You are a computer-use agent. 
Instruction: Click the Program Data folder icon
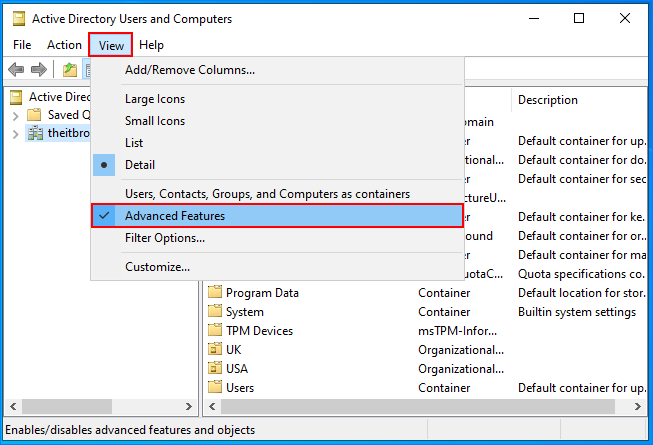(x=215, y=292)
